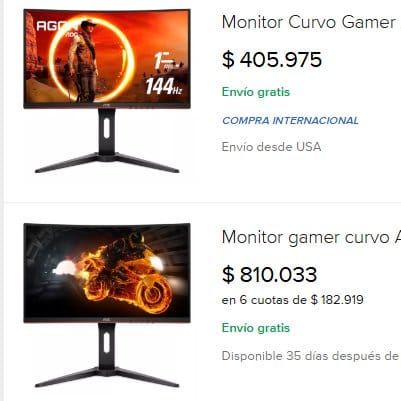The width and height of the screenshot is (401, 401).
Task: Click the 'Disponible 35 días después de' notice
Action: pos(311,356)
